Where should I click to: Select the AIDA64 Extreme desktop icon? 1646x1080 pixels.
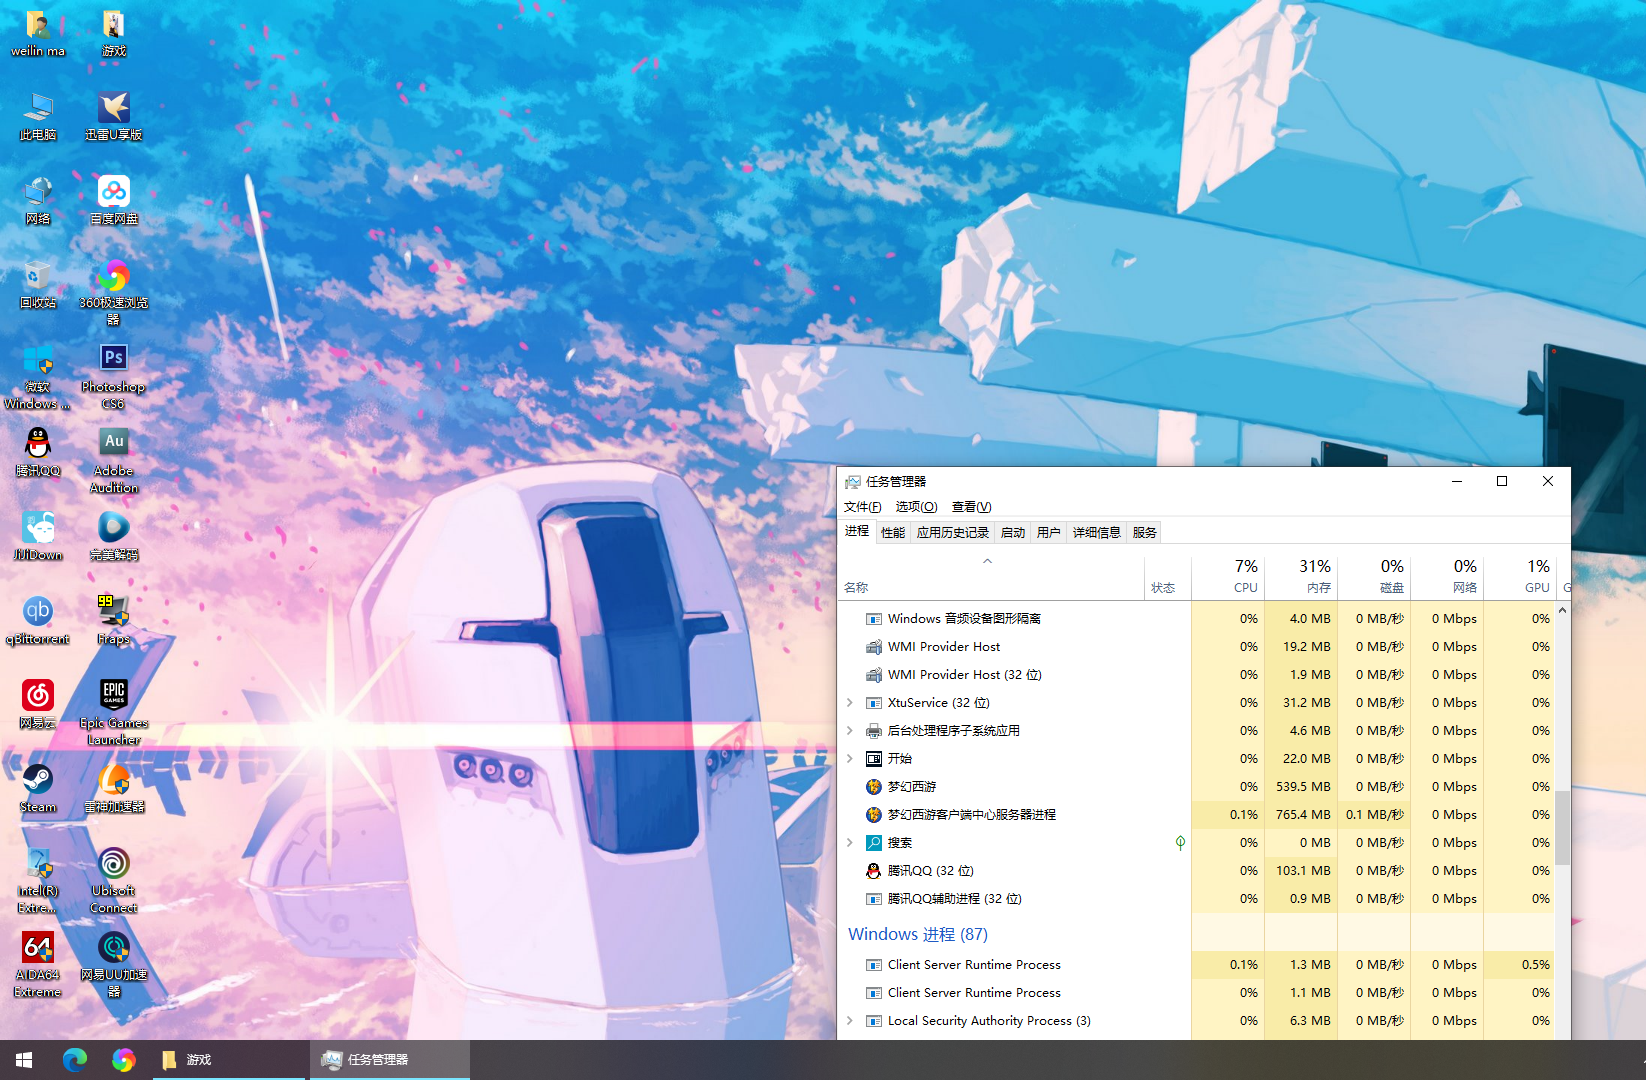point(38,965)
